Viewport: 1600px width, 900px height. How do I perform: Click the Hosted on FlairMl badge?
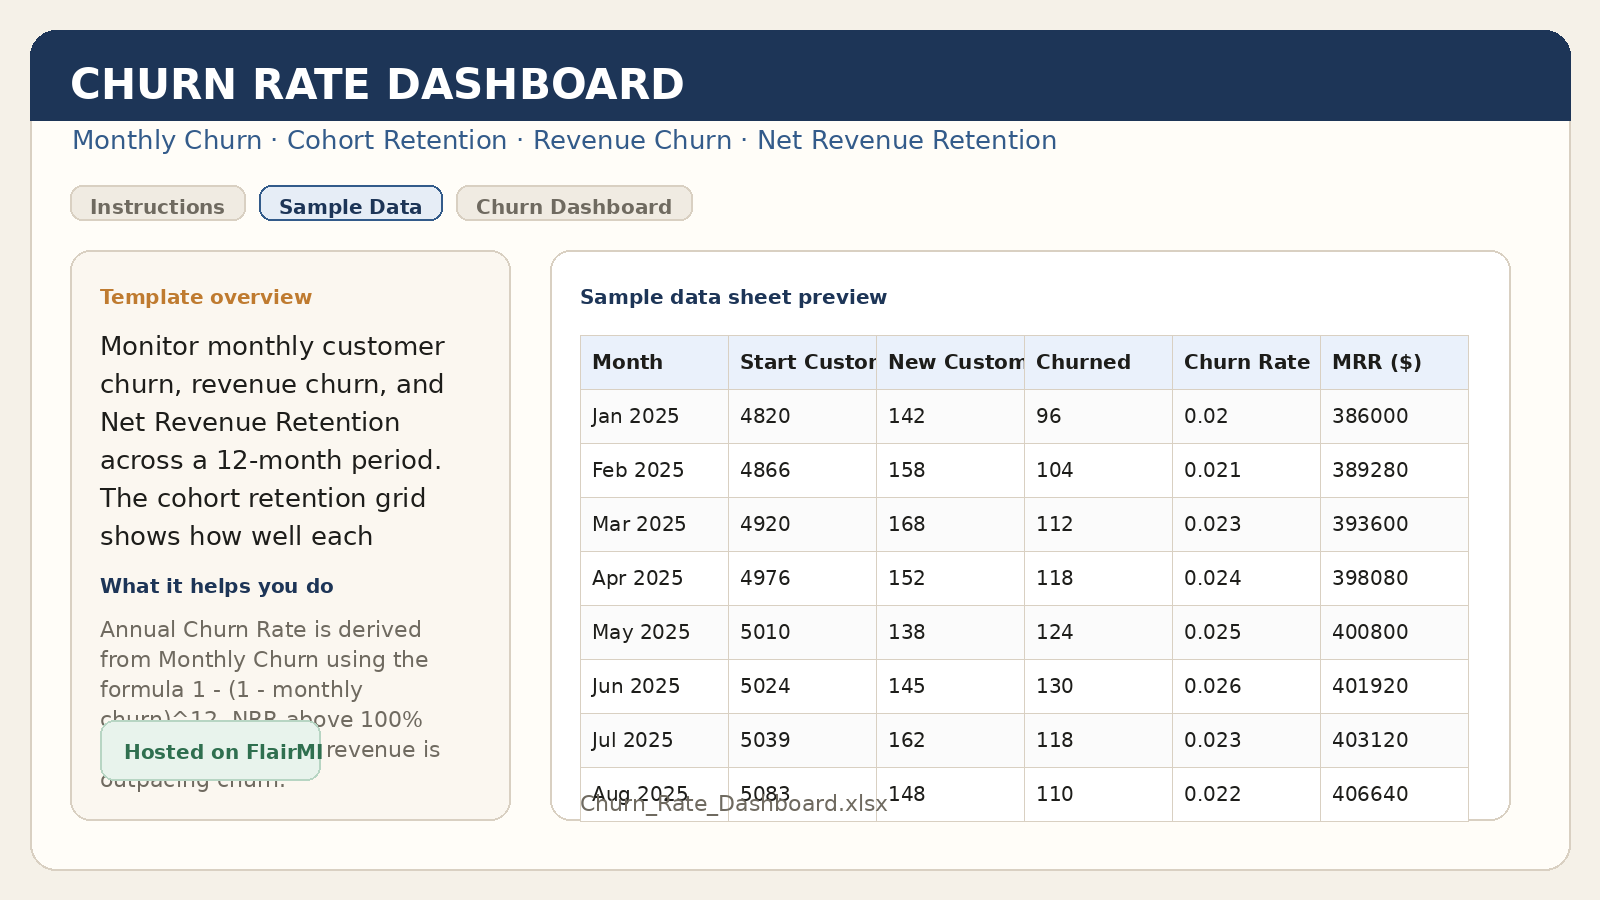209,752
